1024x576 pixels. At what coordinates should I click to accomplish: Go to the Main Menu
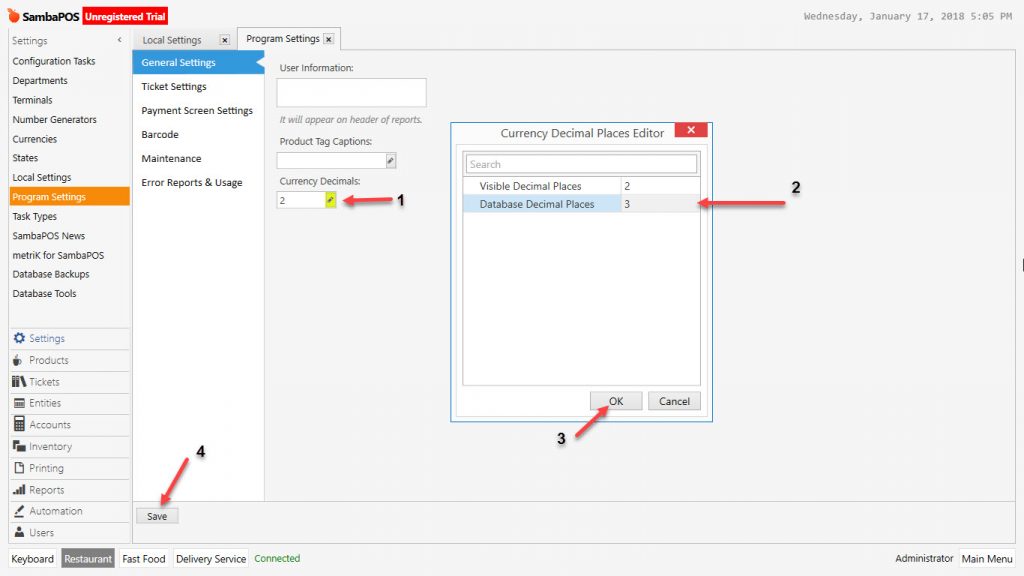pyautogui.click(x=987, y=559)
